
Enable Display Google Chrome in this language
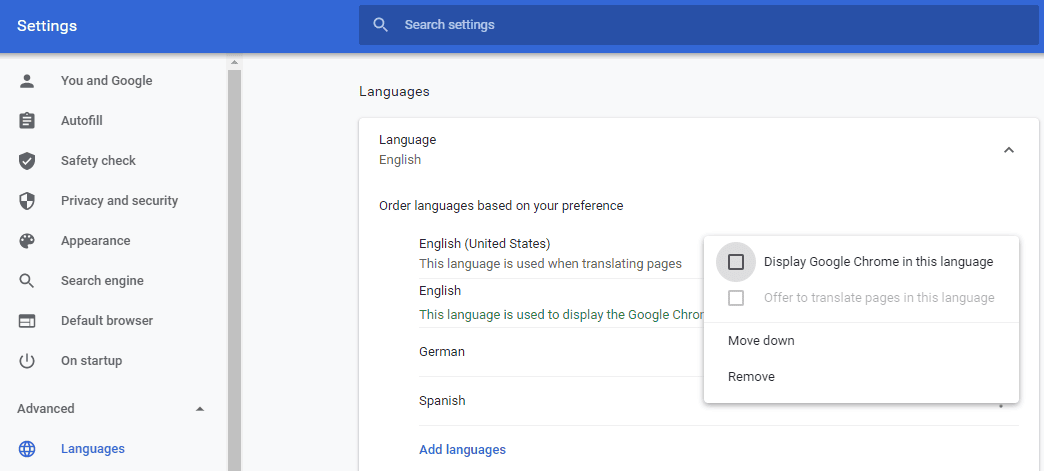click(736, 262)
